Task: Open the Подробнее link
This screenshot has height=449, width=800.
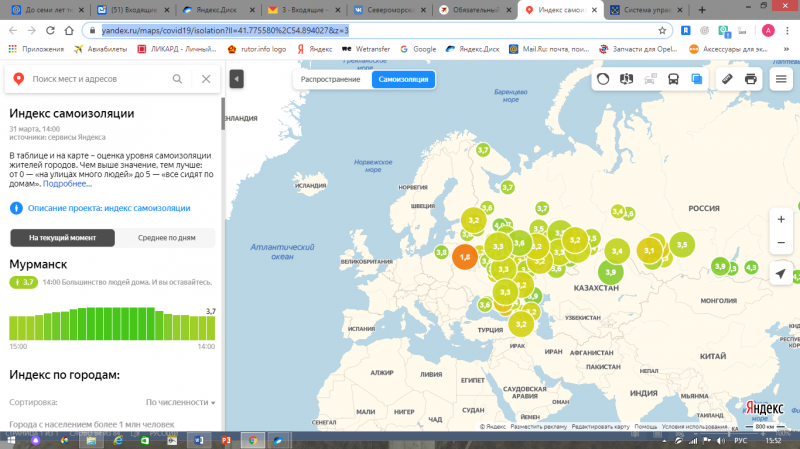Action: point(67,184)
